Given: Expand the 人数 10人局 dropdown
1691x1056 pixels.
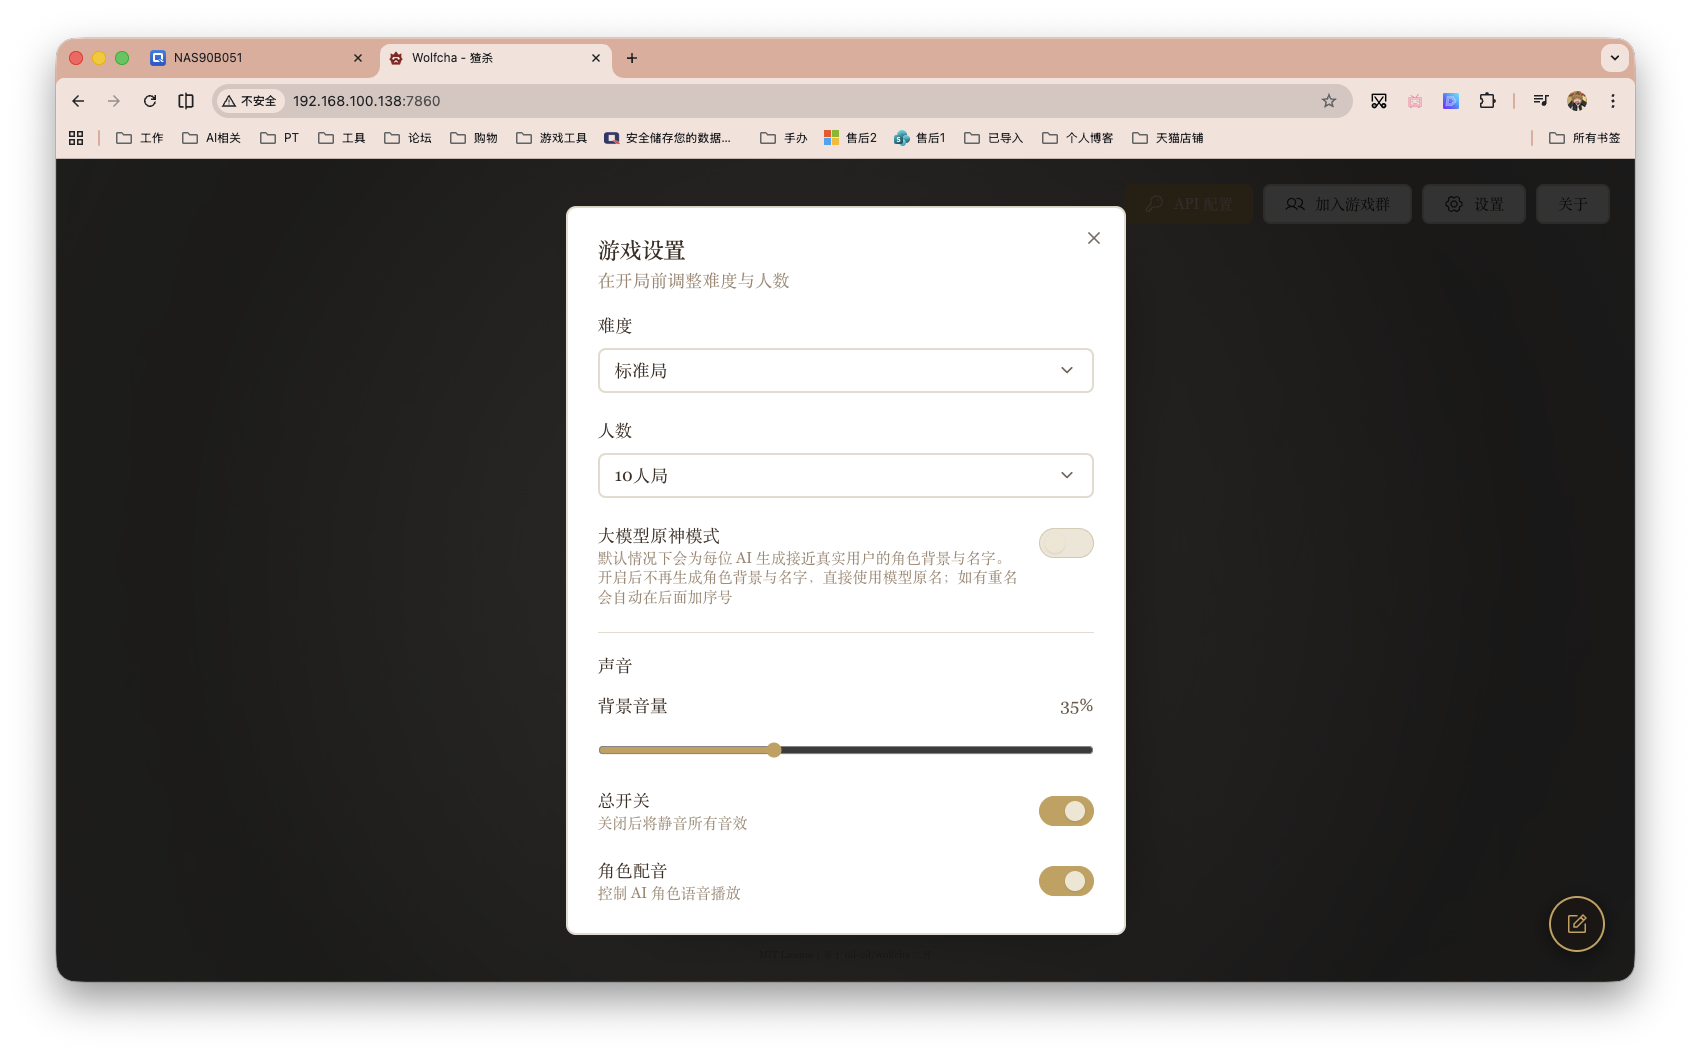Looking at the screenshot, I should click(x=845, y=475).
